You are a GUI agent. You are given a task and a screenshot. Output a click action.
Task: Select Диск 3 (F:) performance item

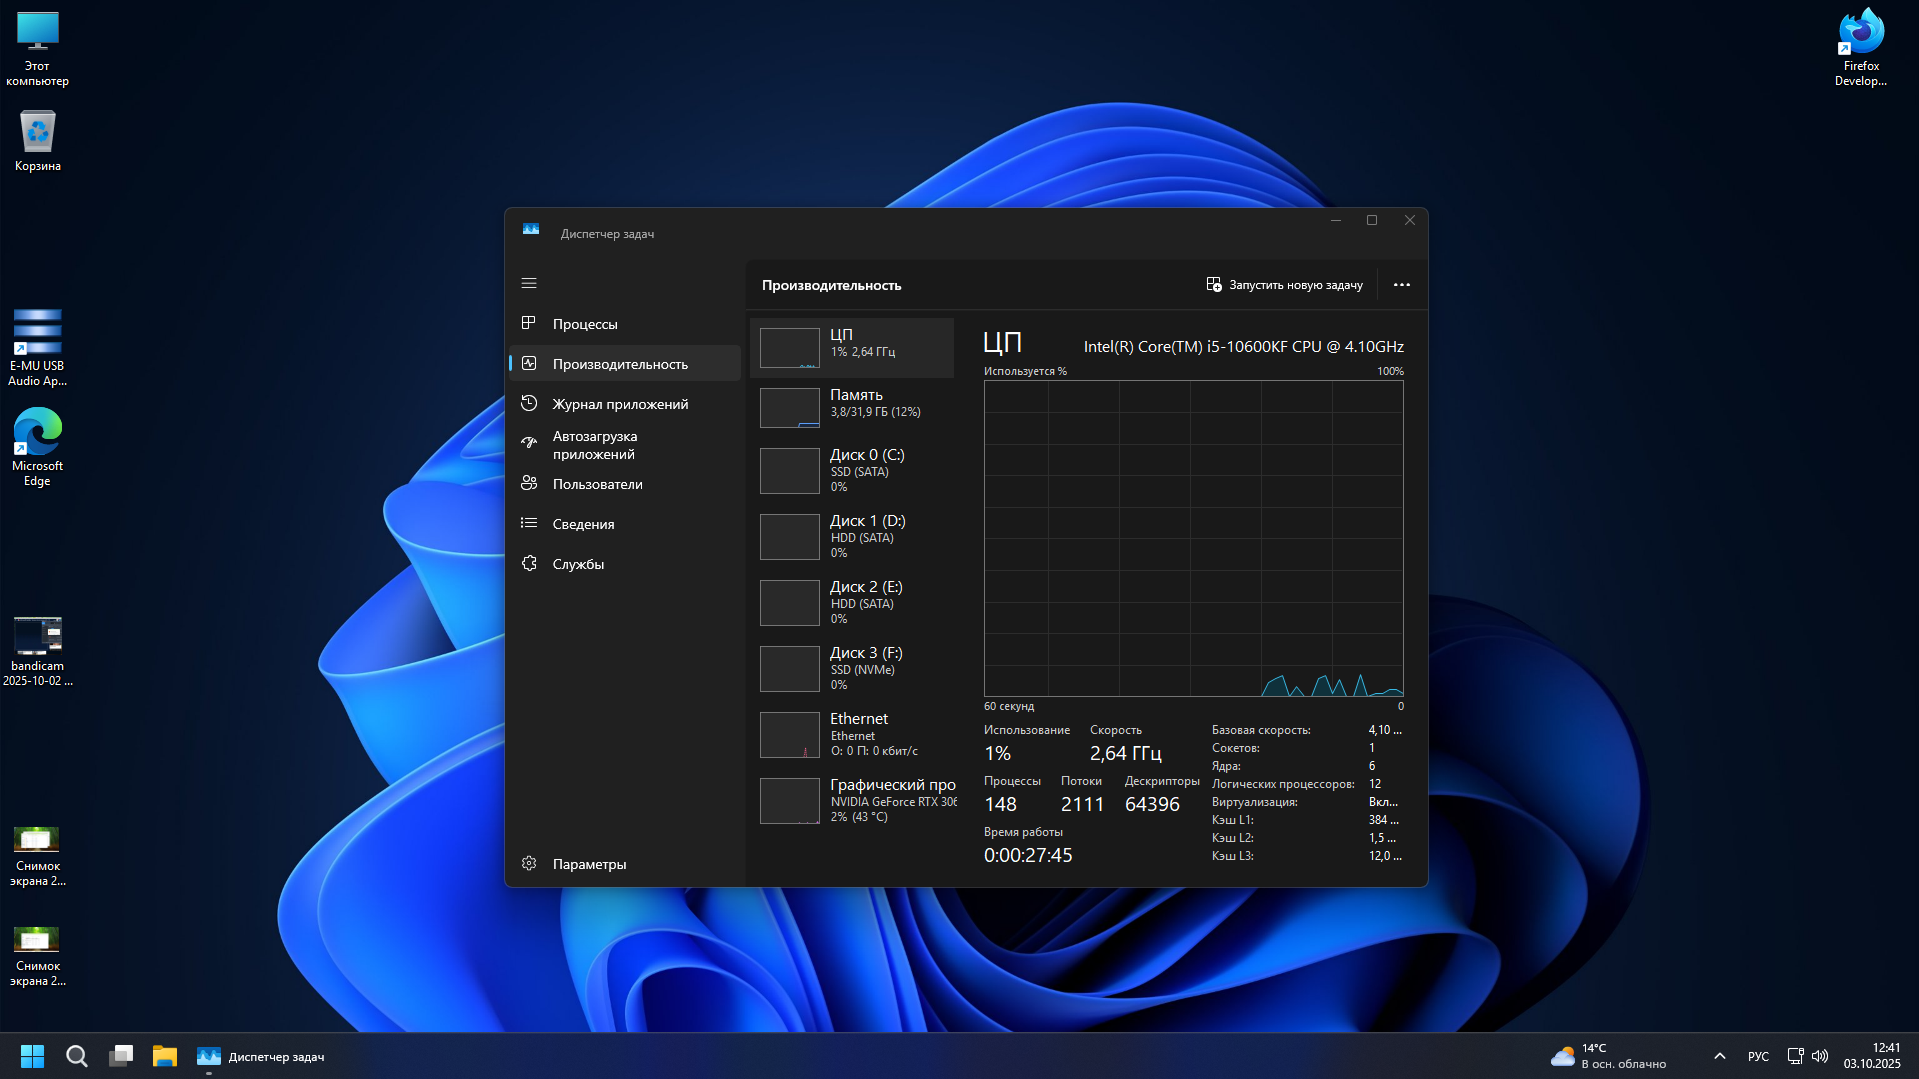pyautogui.click(x=852, y=668)
